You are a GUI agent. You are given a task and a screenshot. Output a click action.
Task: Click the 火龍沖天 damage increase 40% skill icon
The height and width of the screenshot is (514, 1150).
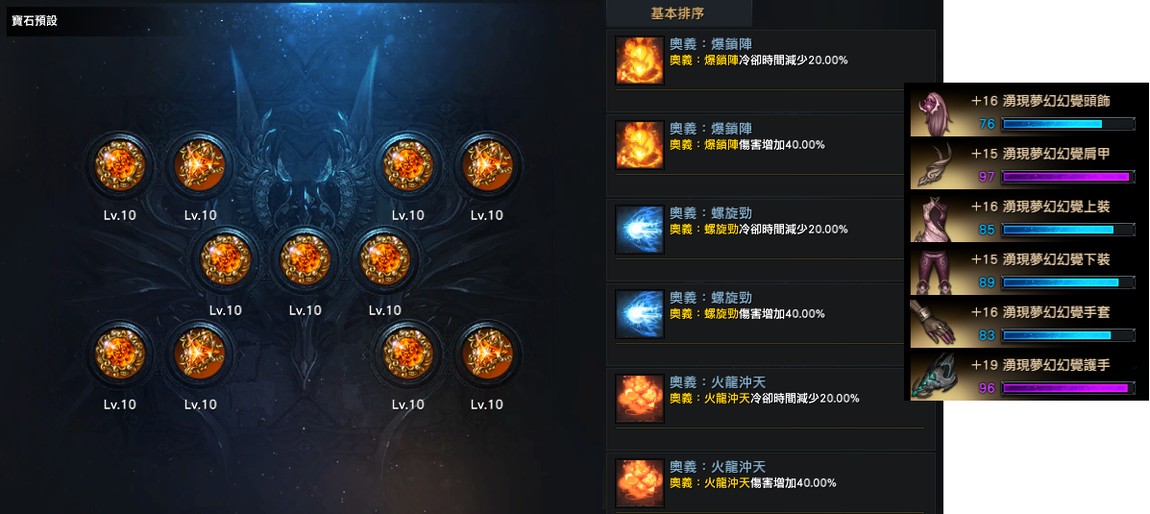pyautogui.click(x=640, y=483)
